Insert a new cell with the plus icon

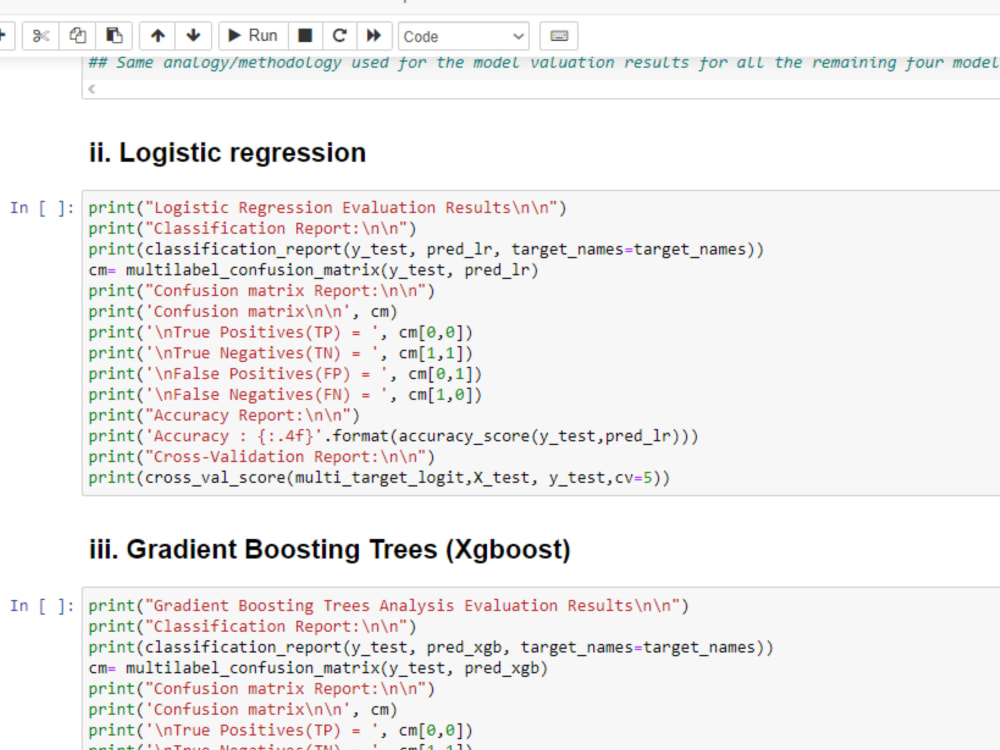[x=5, y=35]
